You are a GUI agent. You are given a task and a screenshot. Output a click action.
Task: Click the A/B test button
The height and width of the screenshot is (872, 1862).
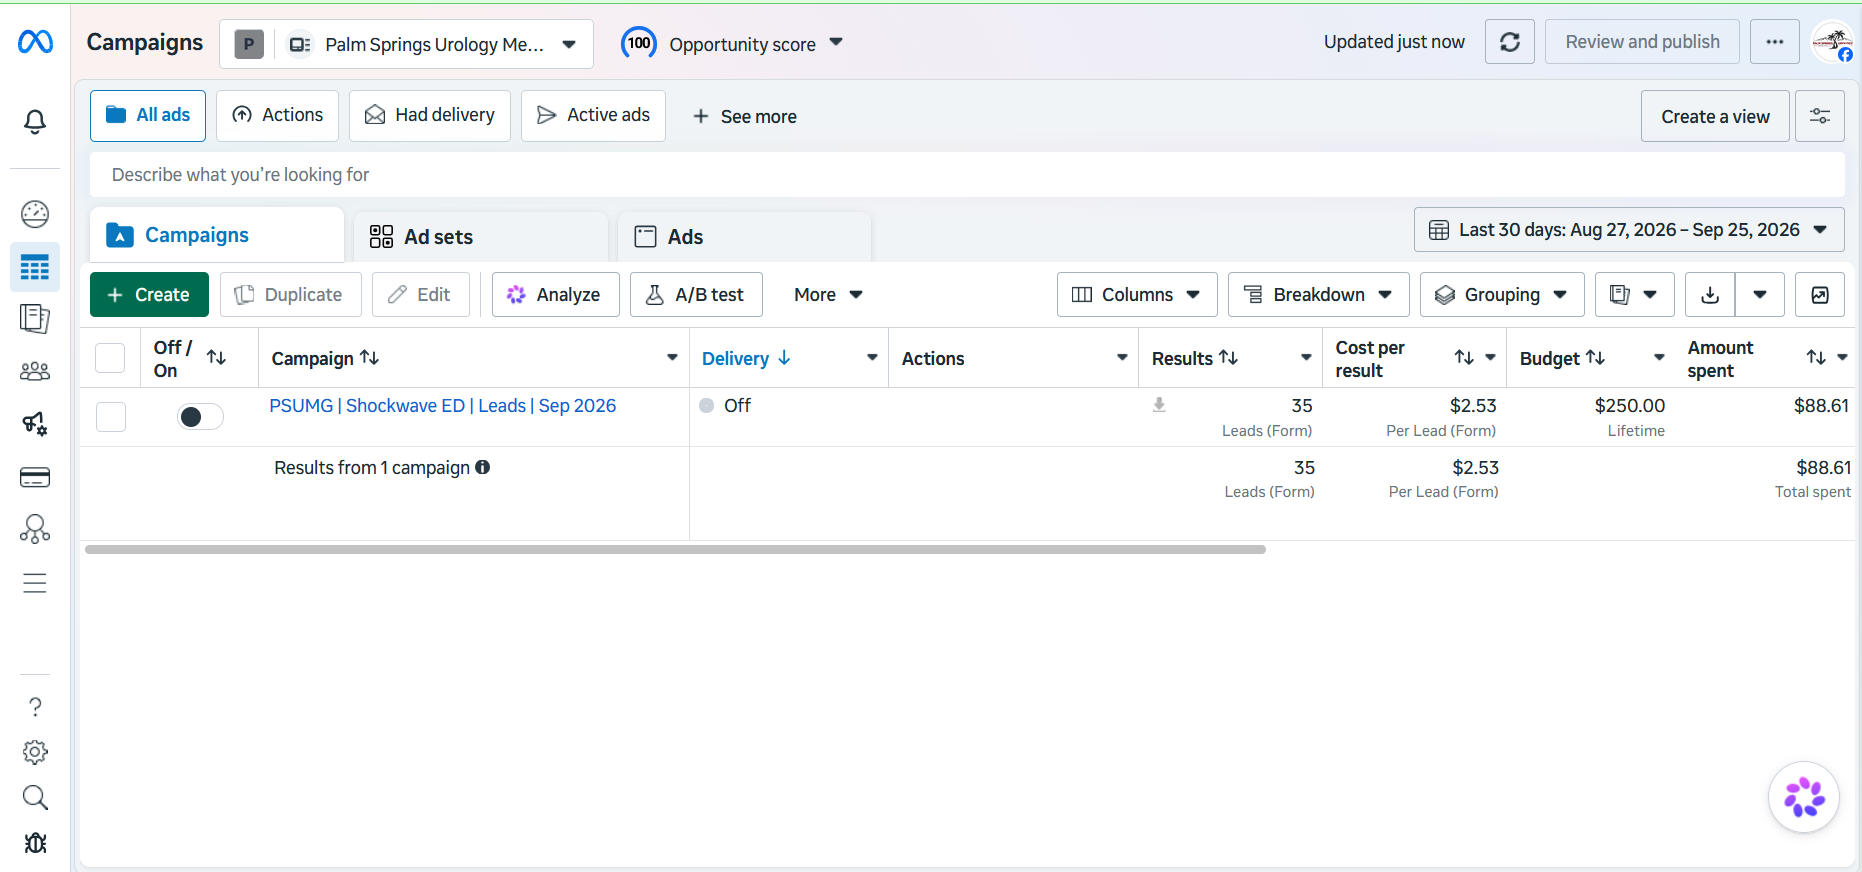[x=696, y=295]
